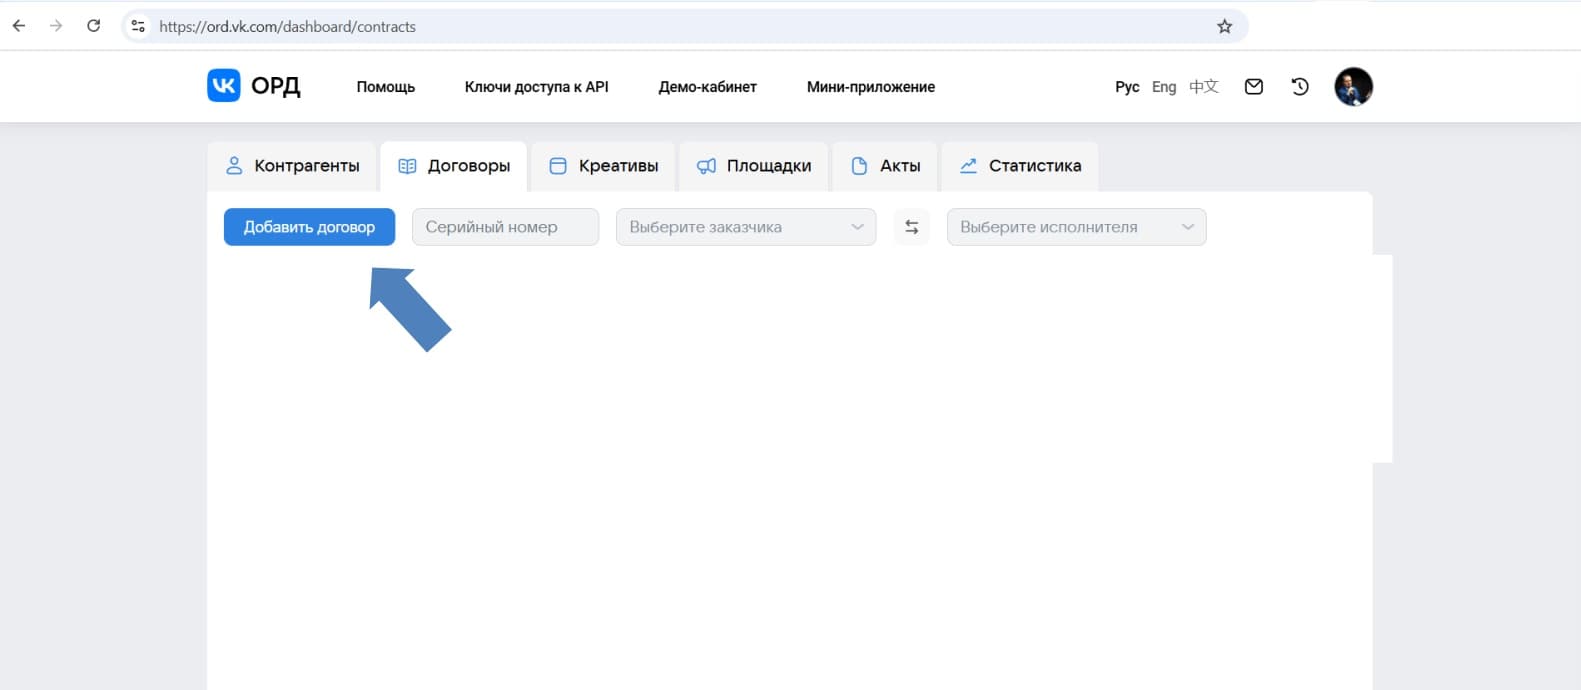Go to the Акты tab
The height and width of the screenshot is (690, 1581).
point(885,166)
